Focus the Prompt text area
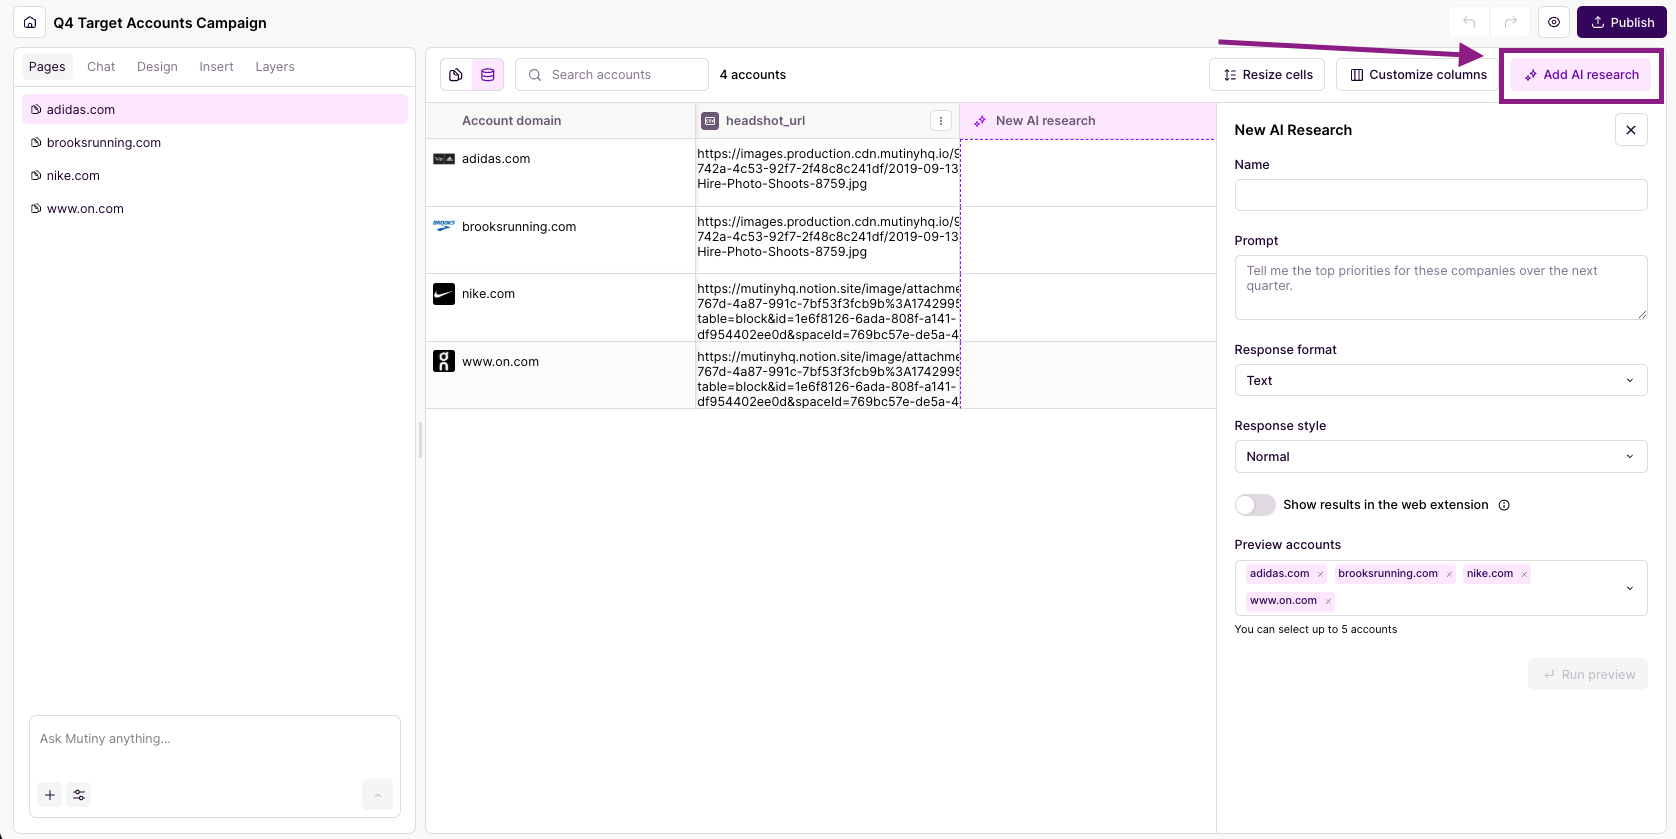 1441,287
